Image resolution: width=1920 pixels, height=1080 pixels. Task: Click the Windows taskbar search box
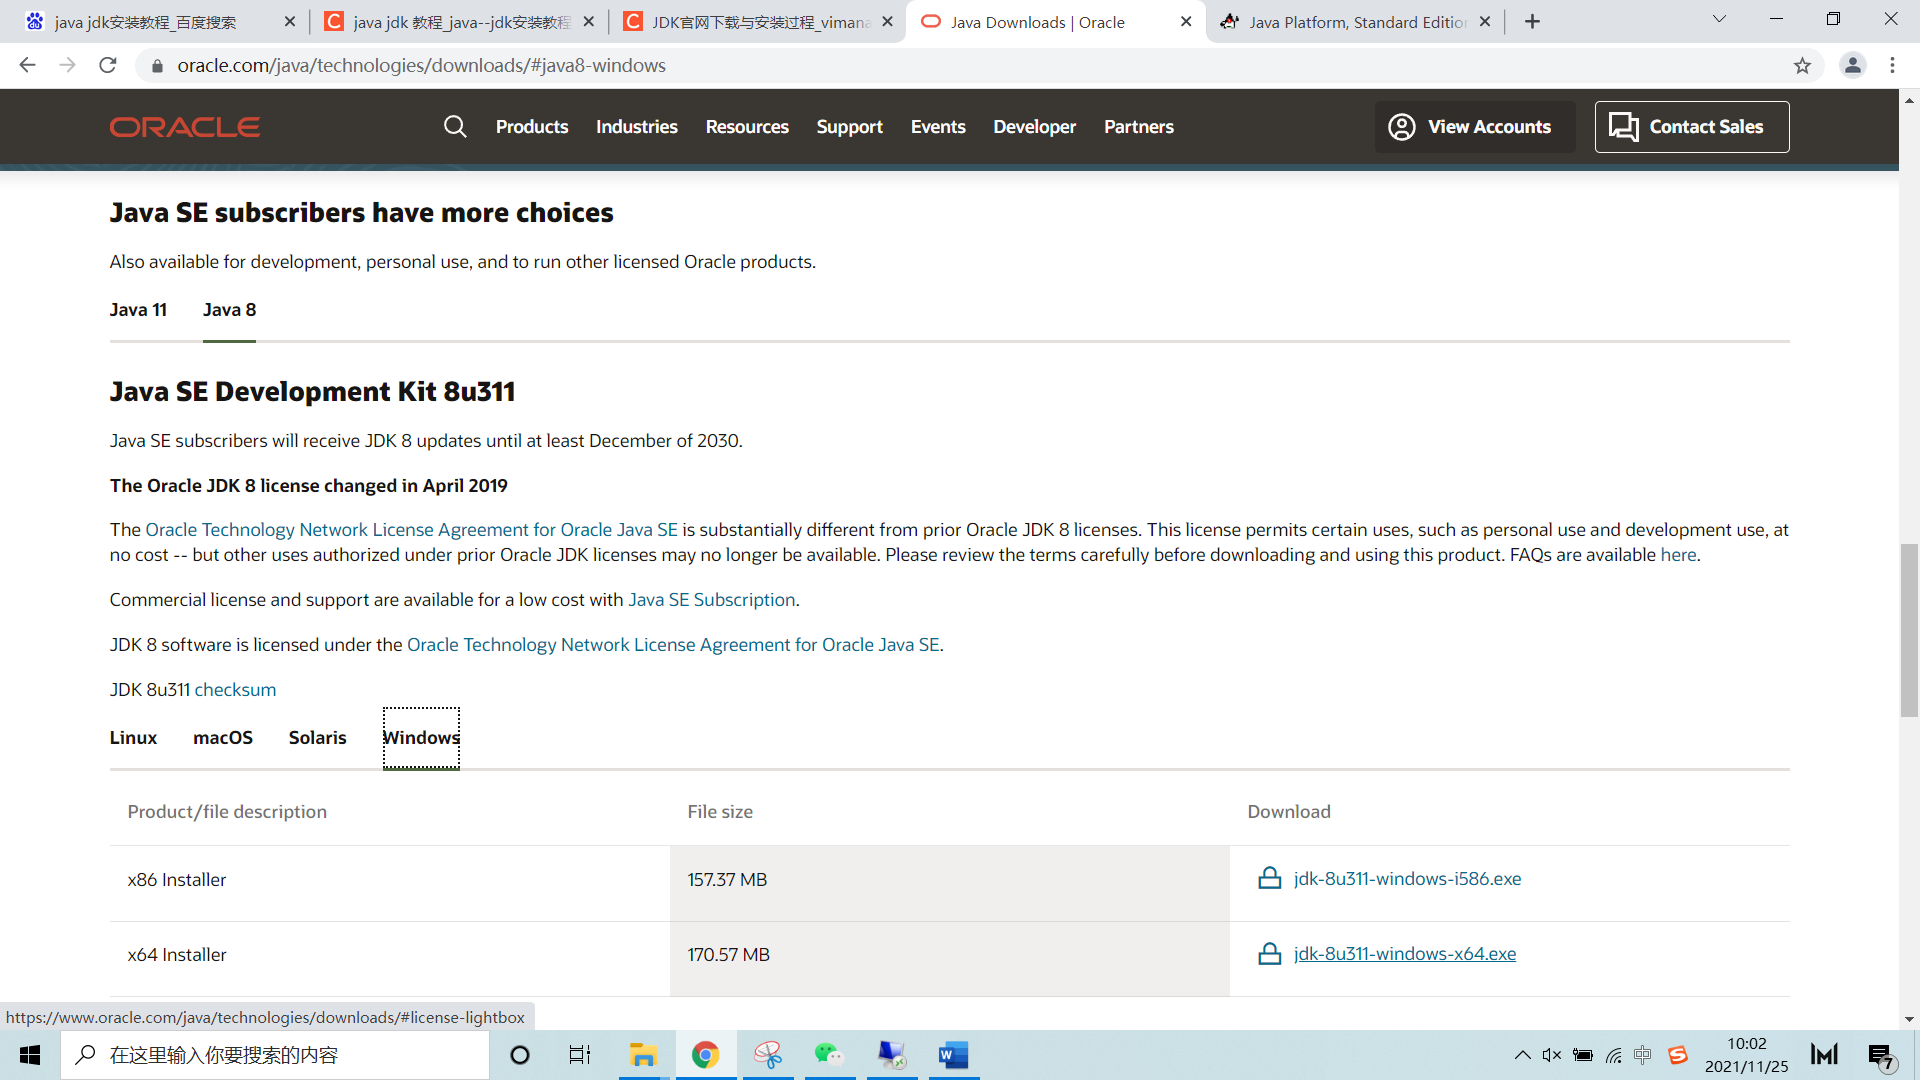click(x=275, y=1055)
